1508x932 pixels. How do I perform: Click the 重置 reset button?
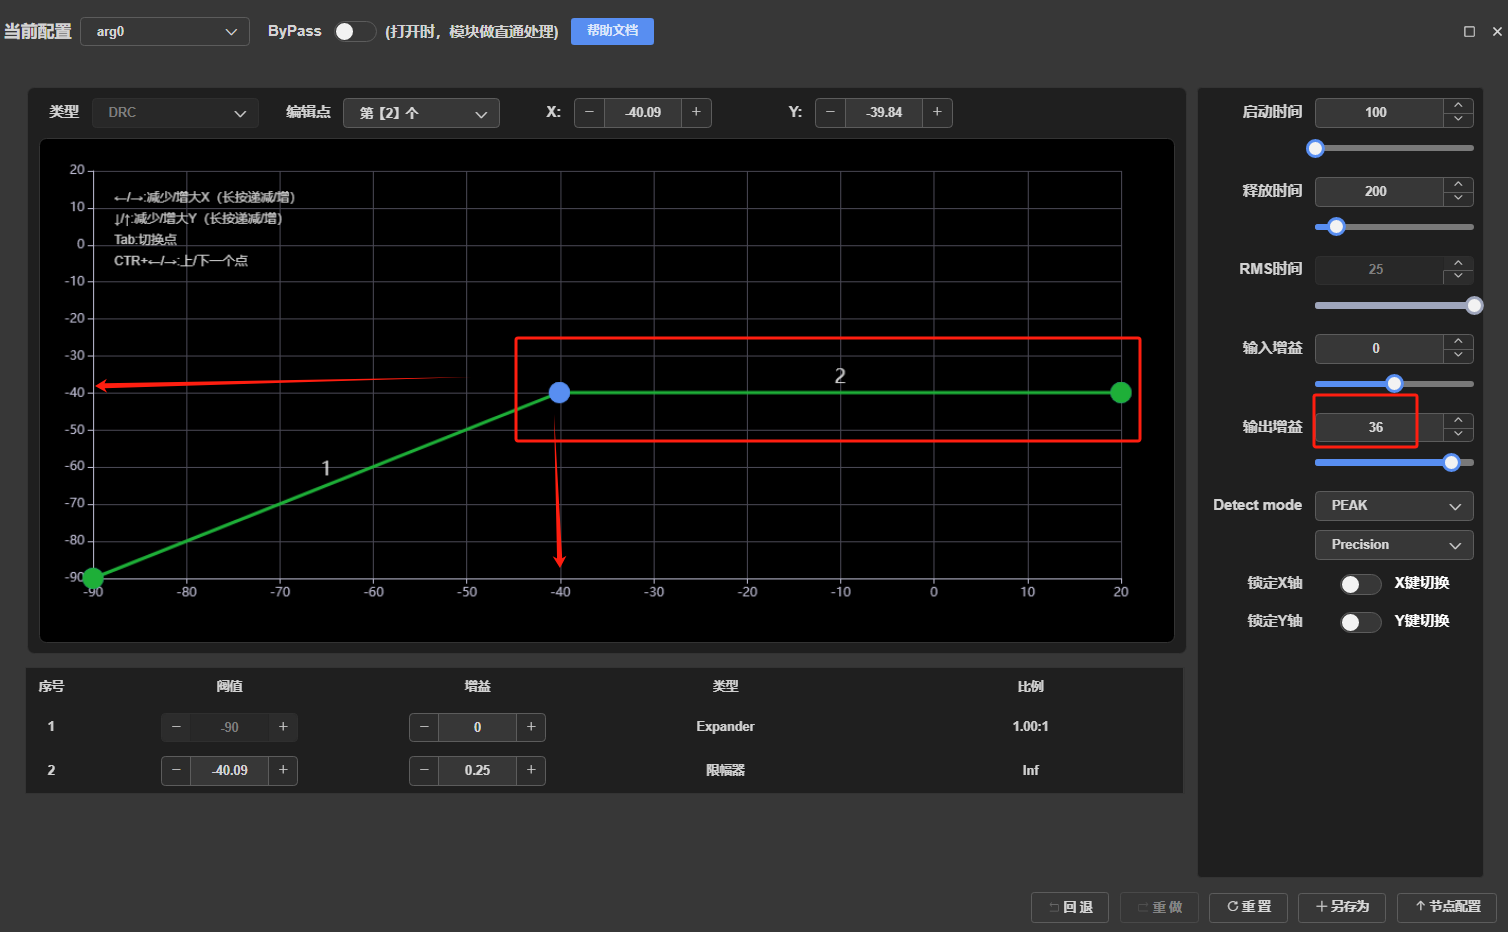click(x=1248, y=907)
